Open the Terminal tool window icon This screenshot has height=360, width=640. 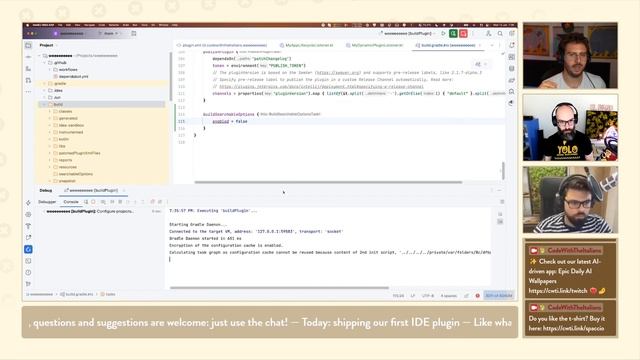pos(28,261)
